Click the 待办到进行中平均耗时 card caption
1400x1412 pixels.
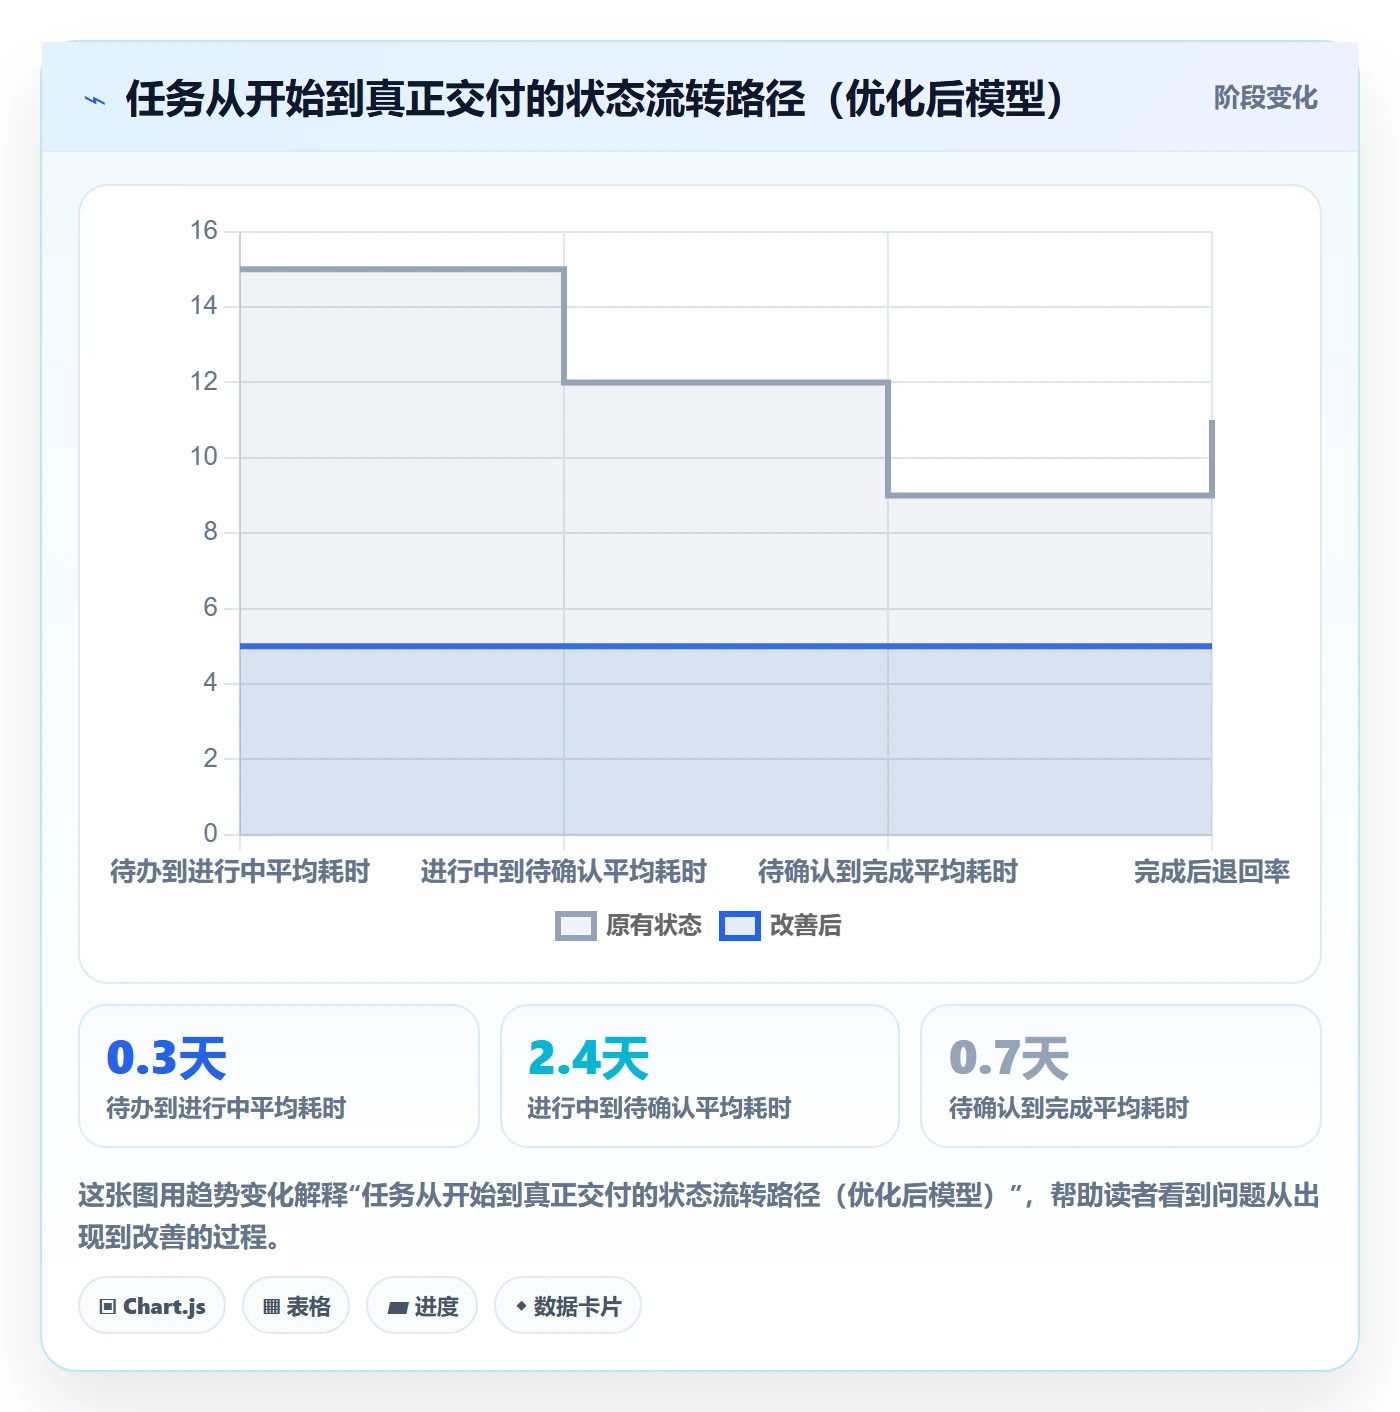pos(226,1109)
